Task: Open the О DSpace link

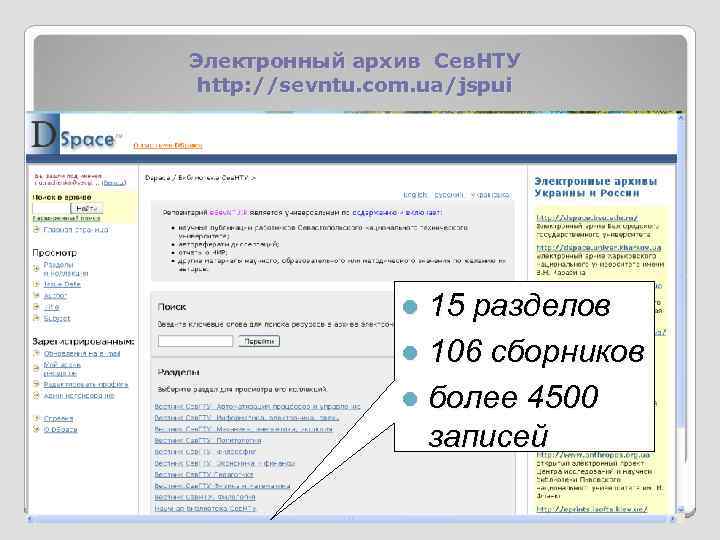Action: [x=61, y=429]
